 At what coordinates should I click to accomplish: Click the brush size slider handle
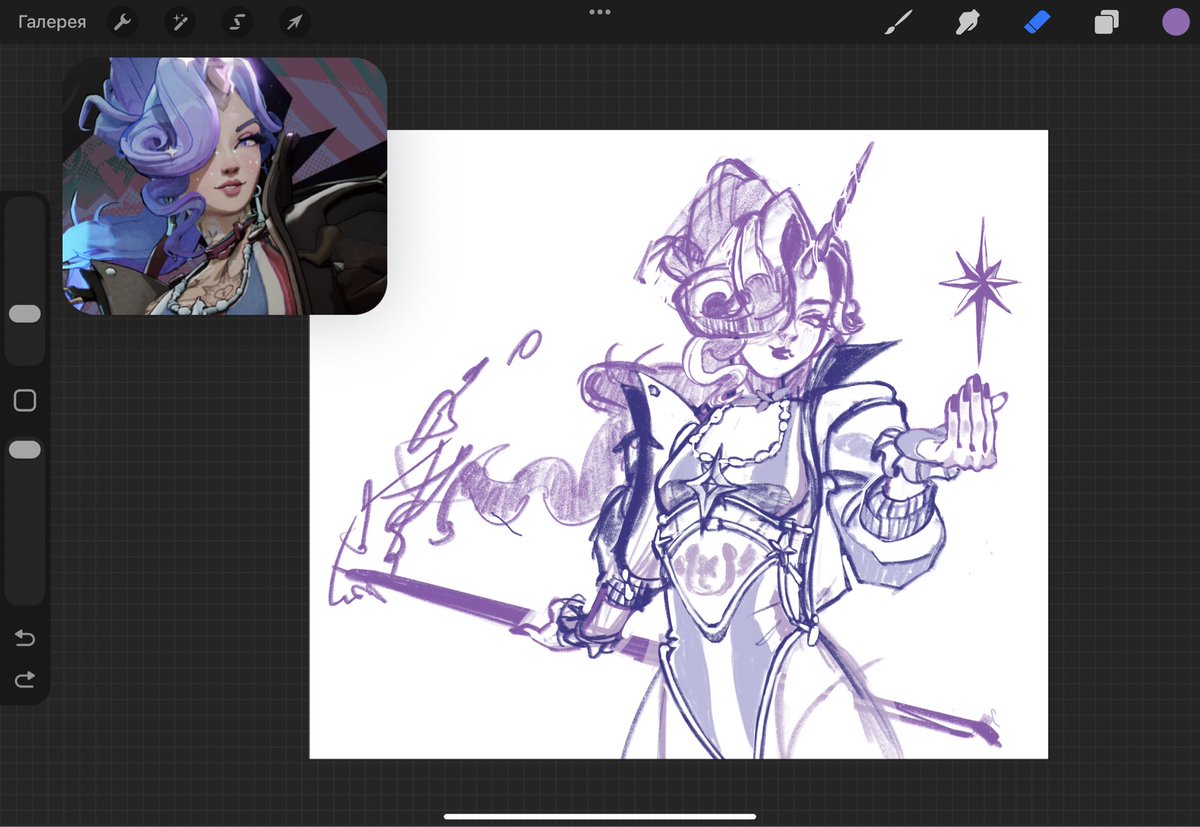[25, 314]
